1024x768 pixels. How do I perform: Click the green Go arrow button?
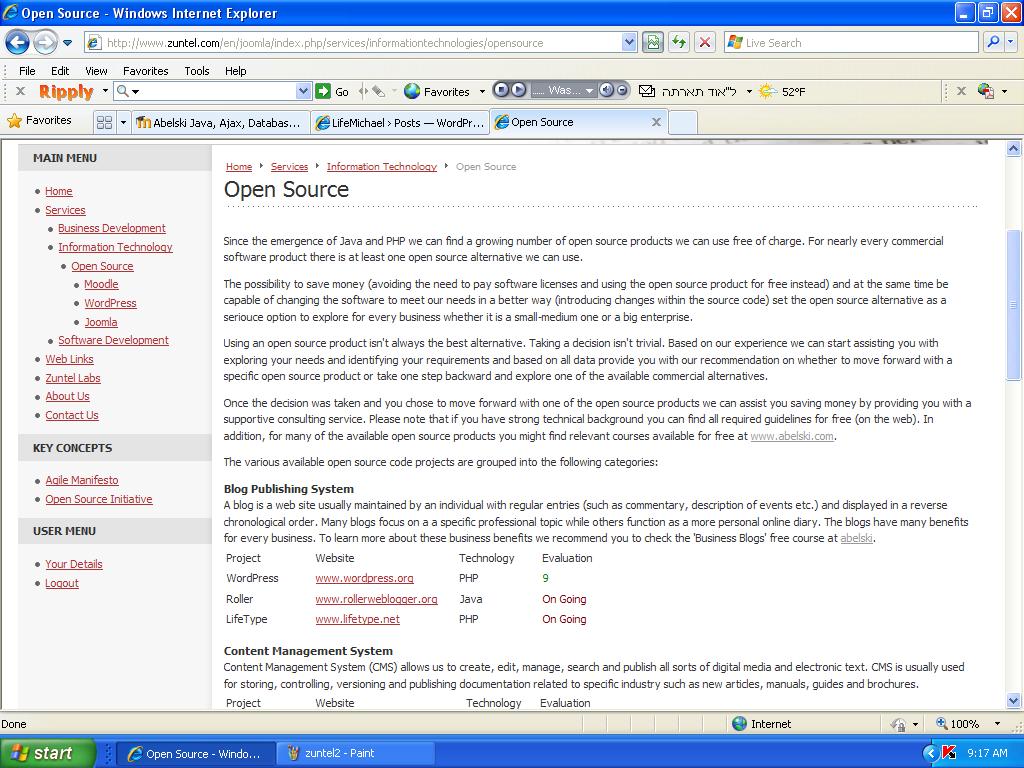pos(323,91)
